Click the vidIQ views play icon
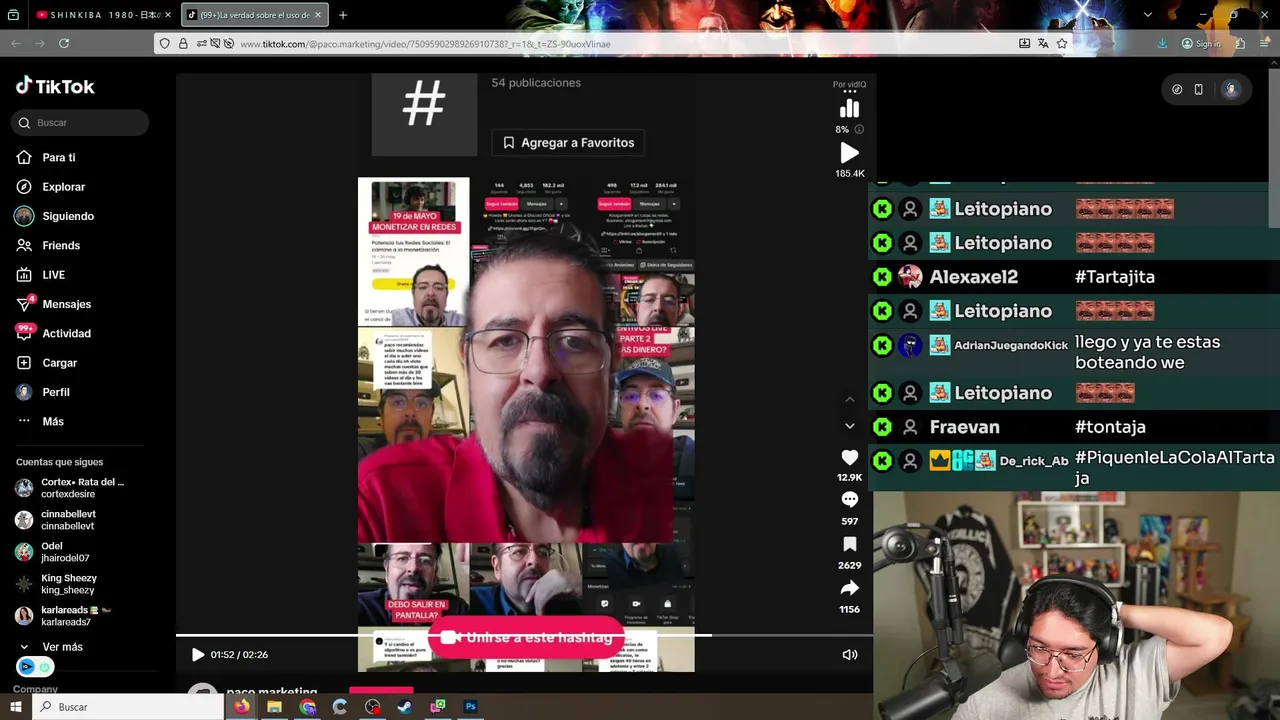1280x720 pixels. click(849, 153)
